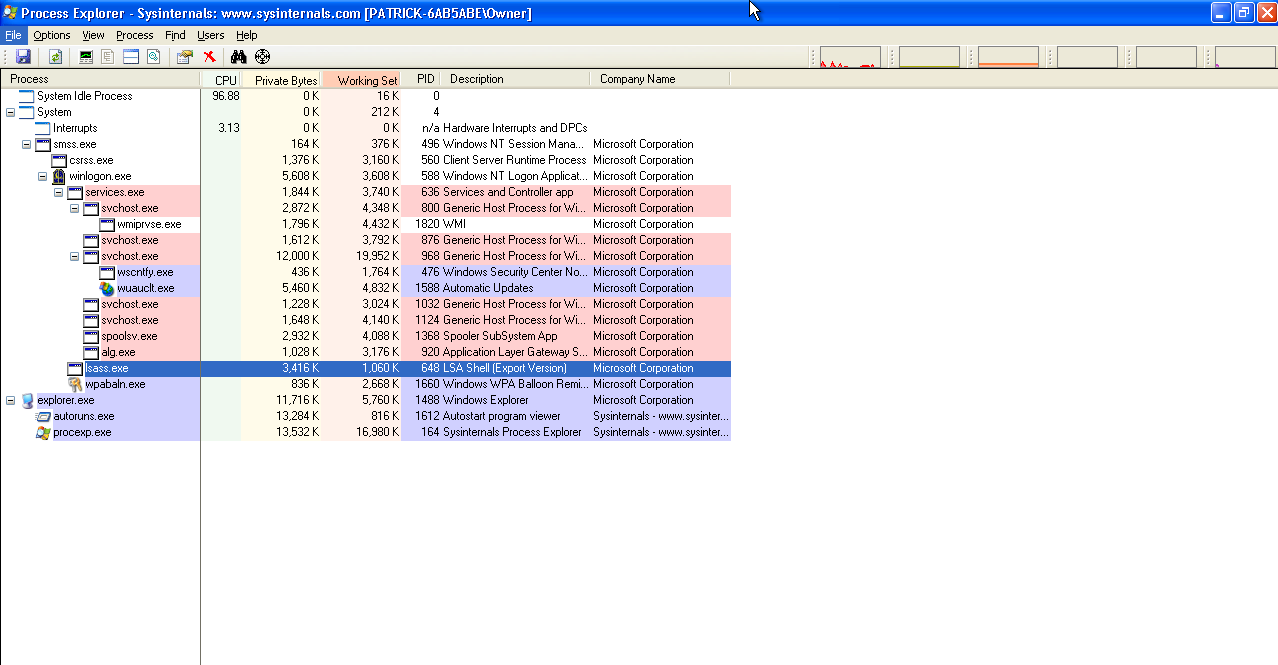Image resolution: width=1278 pixels, height=665 pixels.
Task: Collapse the smss.exe tree node
Action: point(27,144)
